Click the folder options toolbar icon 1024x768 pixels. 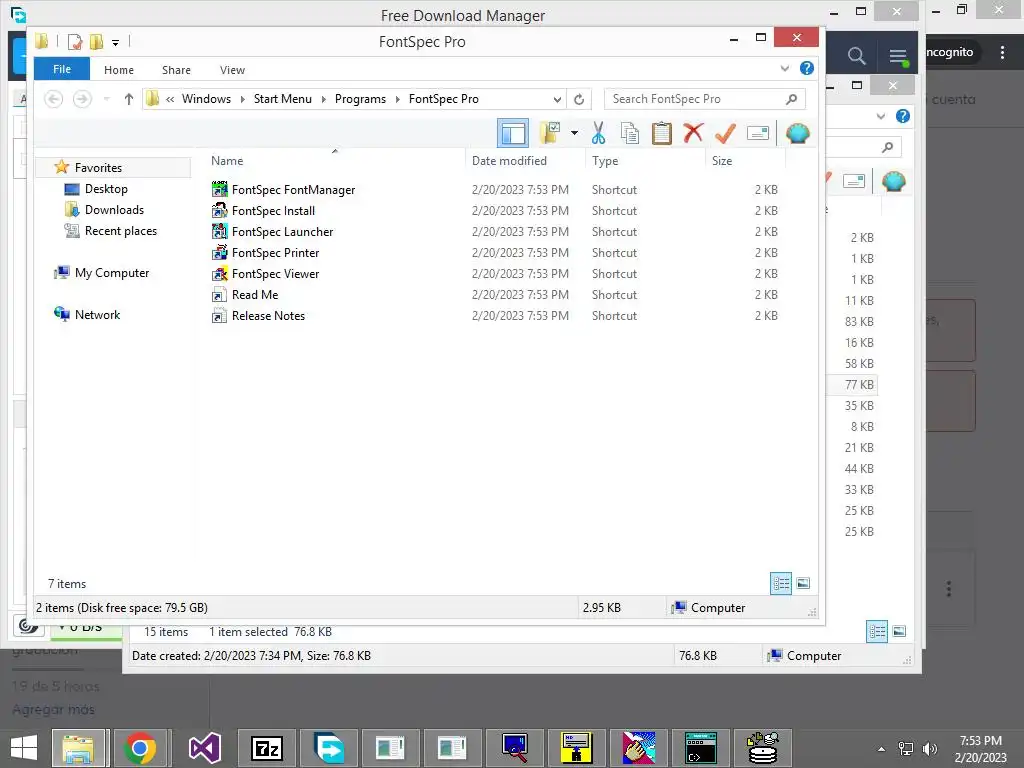pos(550,133)
